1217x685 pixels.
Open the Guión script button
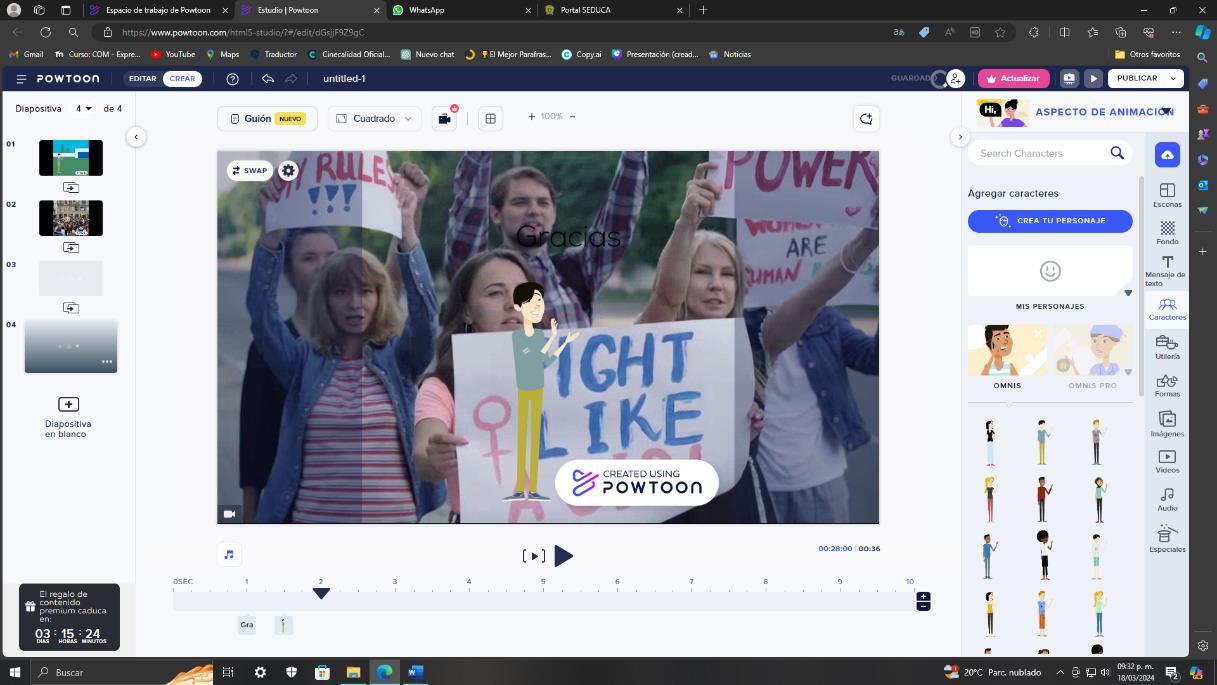click(267, 118)
